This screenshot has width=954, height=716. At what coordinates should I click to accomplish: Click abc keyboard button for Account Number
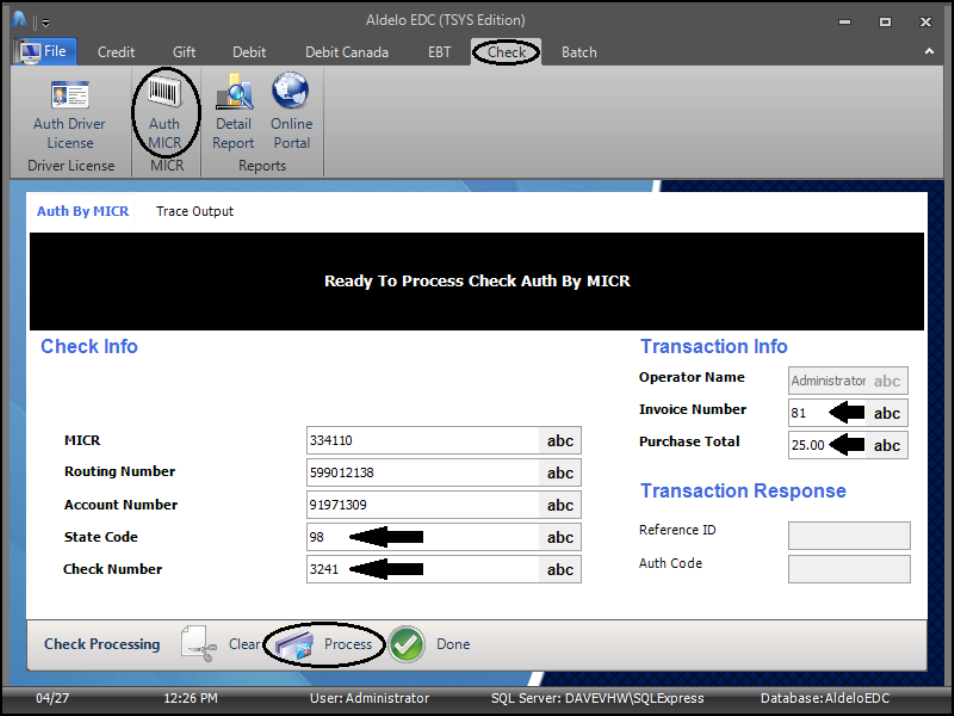(x=560, y=505)
